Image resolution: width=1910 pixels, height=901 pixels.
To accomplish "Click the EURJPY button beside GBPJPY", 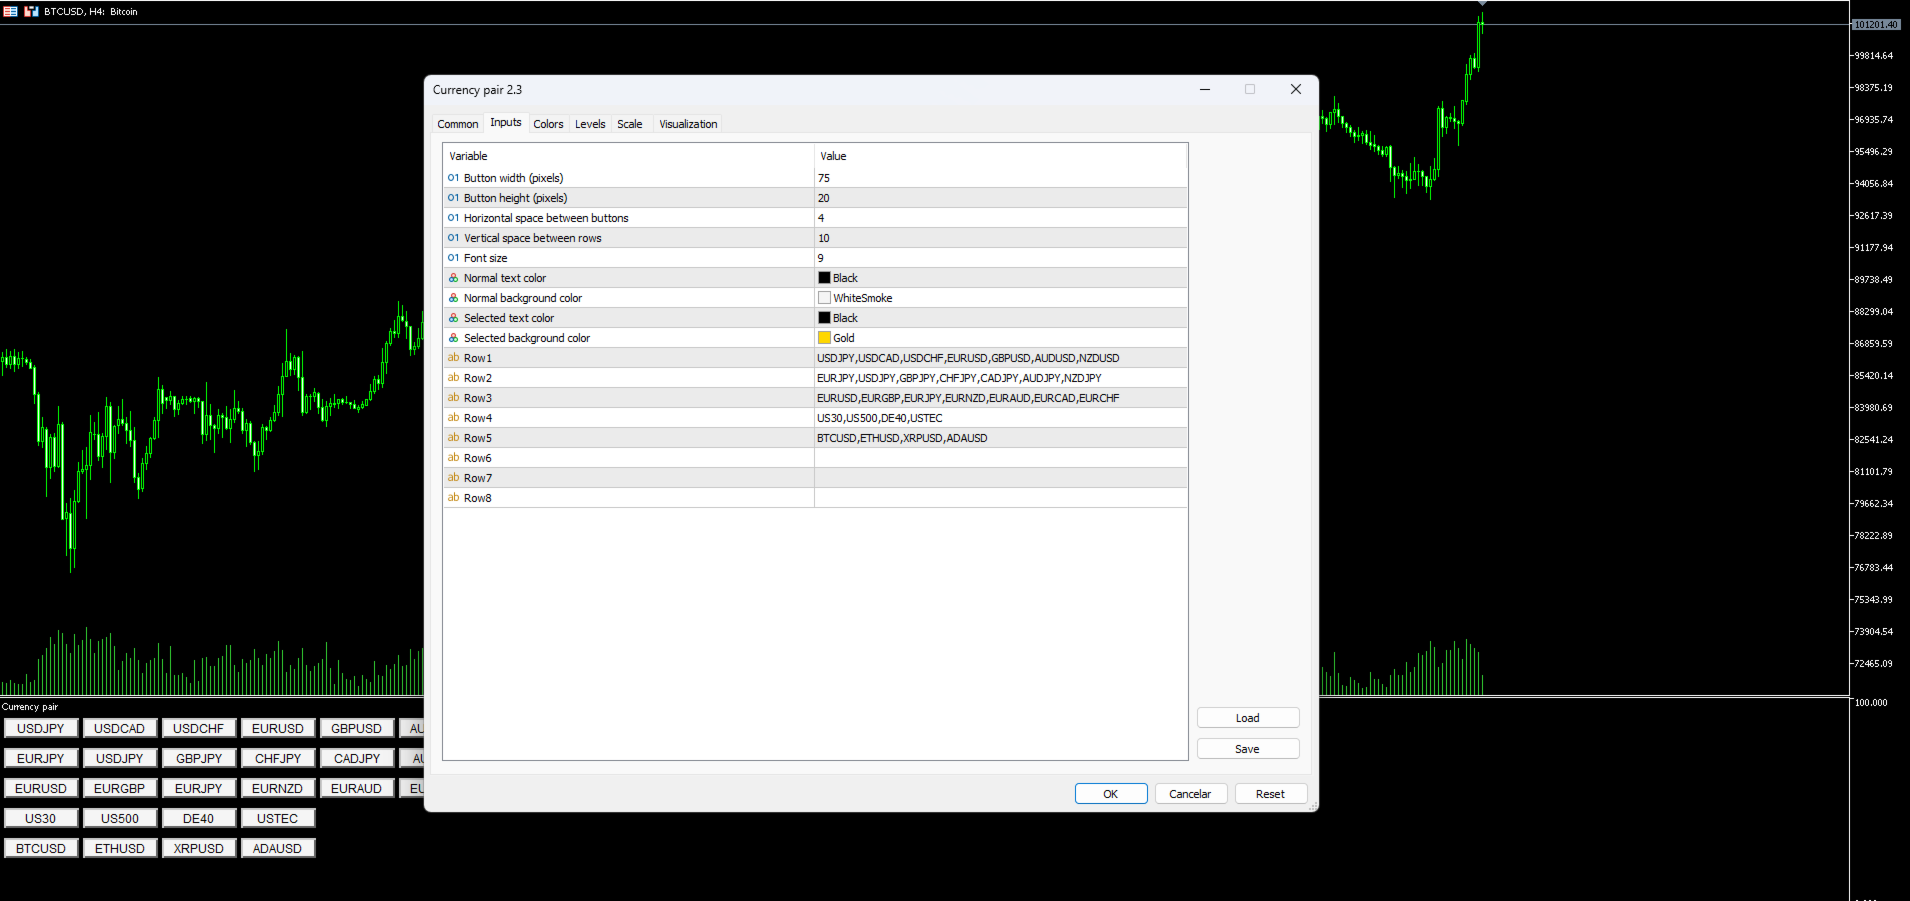I will pos(40,759).
